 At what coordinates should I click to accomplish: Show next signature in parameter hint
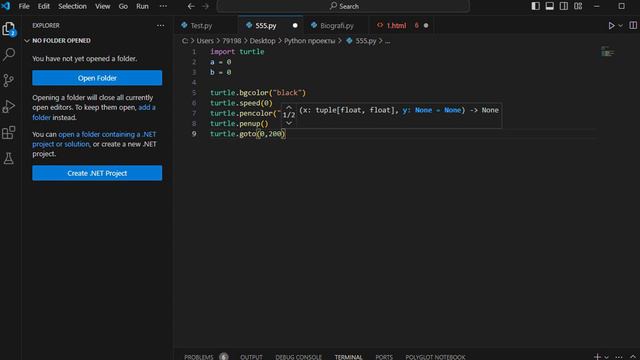click(289, 123)
